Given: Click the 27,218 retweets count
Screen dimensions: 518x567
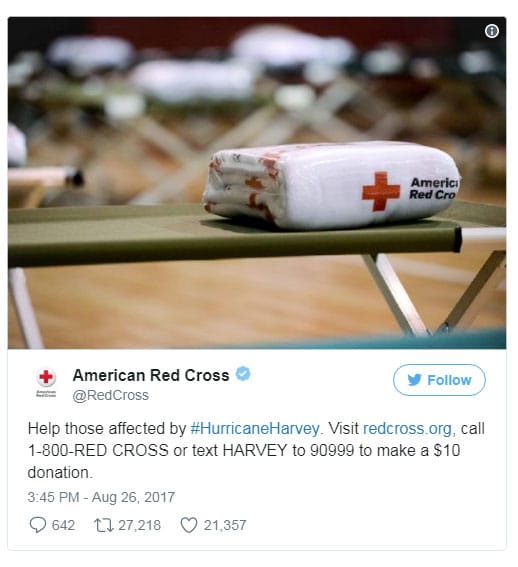Looking at the screenshot, I should 140,525.
